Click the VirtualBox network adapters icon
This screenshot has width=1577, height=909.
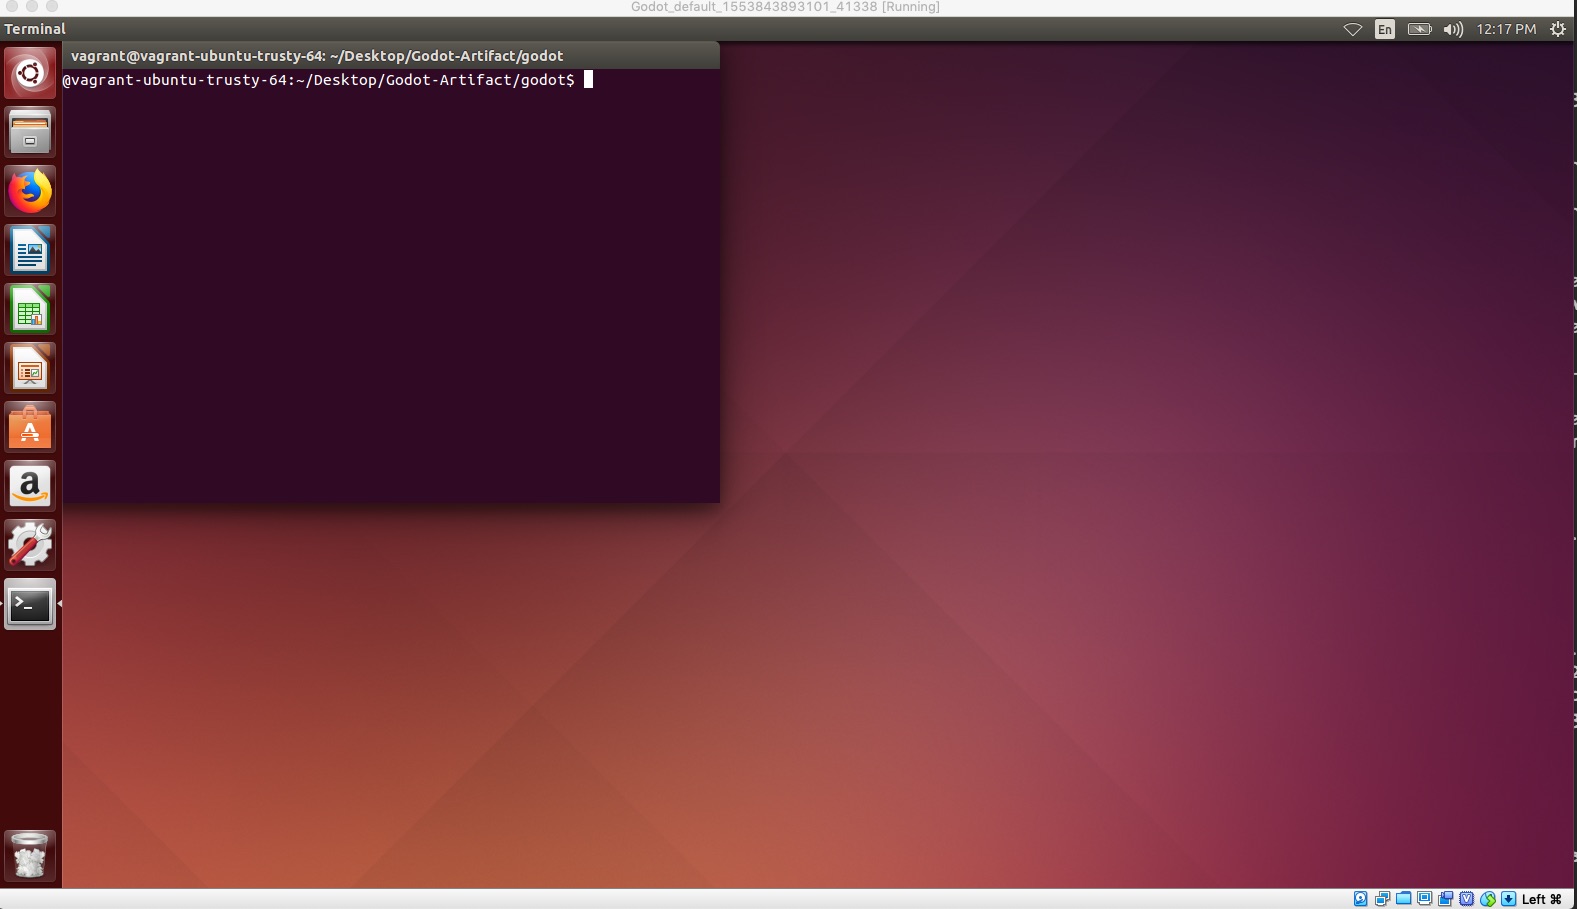pyautogui.click(x=1382, y=898)
